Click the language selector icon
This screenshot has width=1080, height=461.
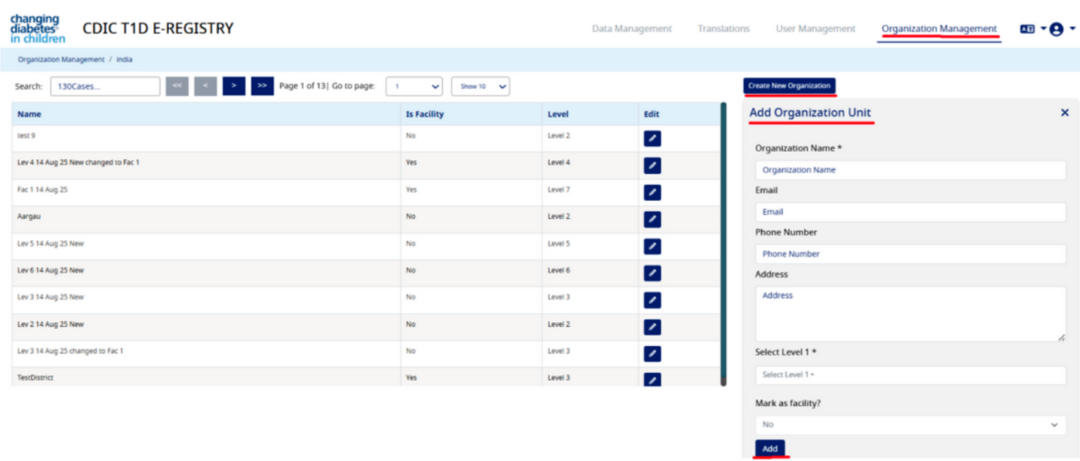1027,29
